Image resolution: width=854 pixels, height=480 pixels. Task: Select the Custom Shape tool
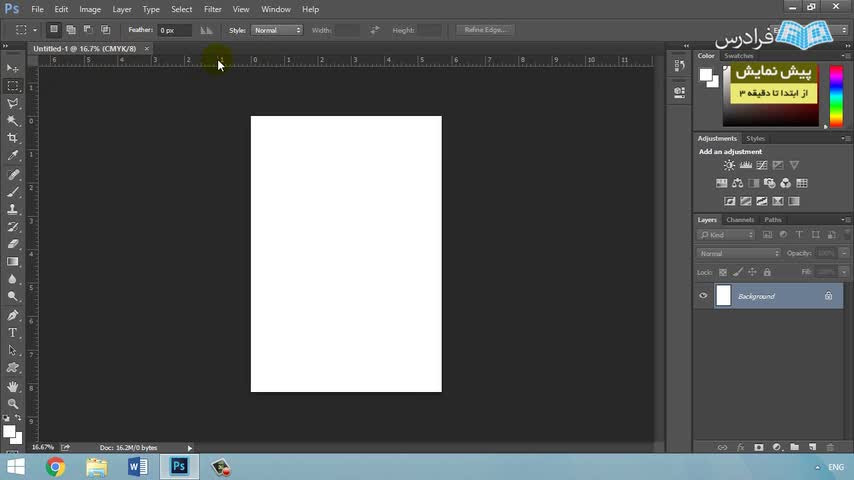click(x=13, y=368)
